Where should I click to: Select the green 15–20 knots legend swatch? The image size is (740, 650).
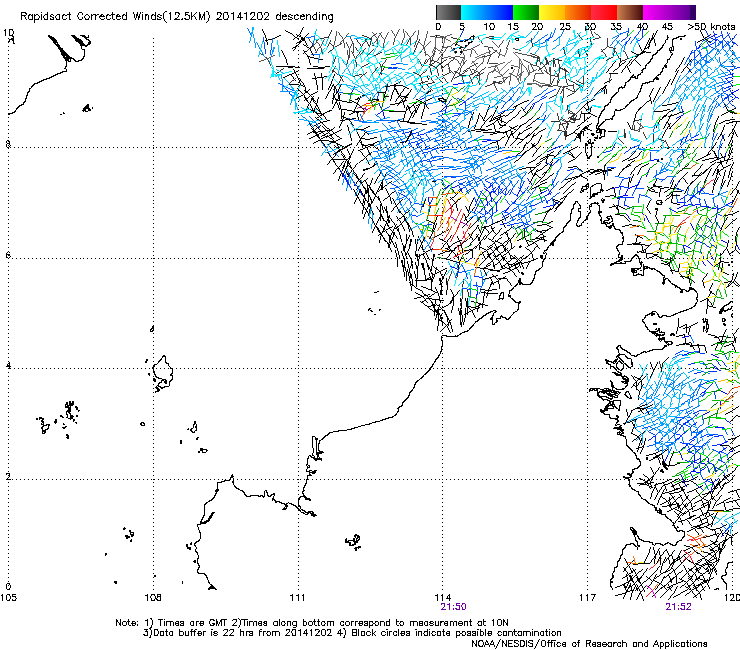click(x=526, y=12)
